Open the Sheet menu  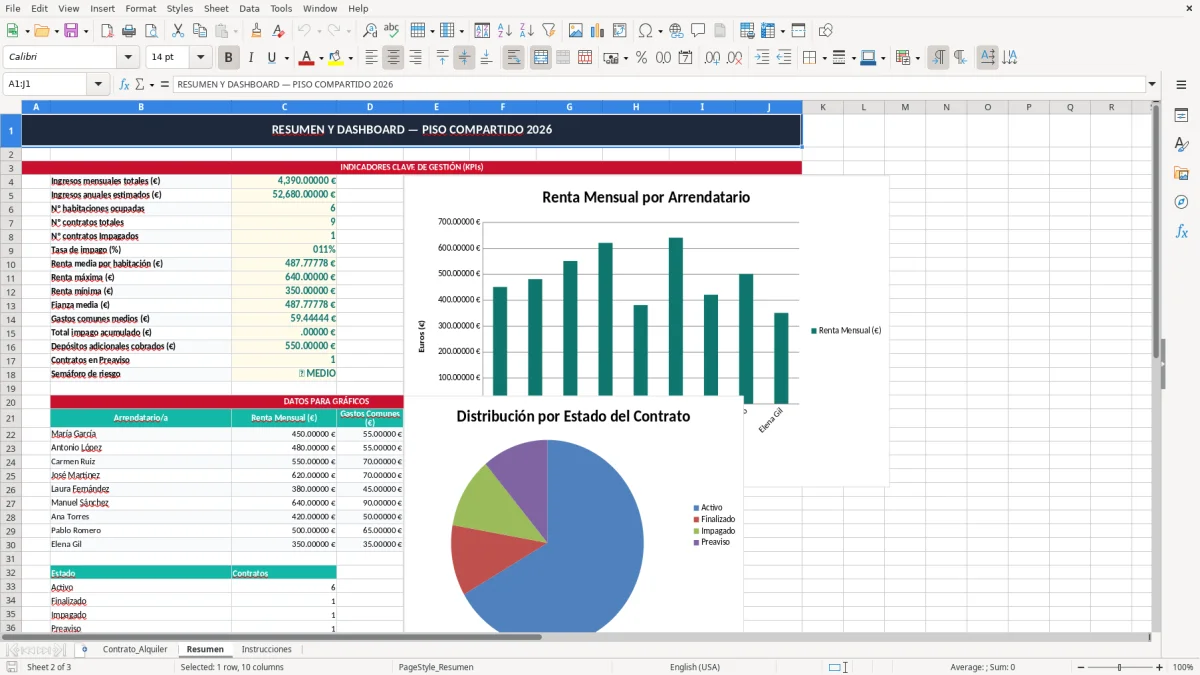[x=217, y=8]
